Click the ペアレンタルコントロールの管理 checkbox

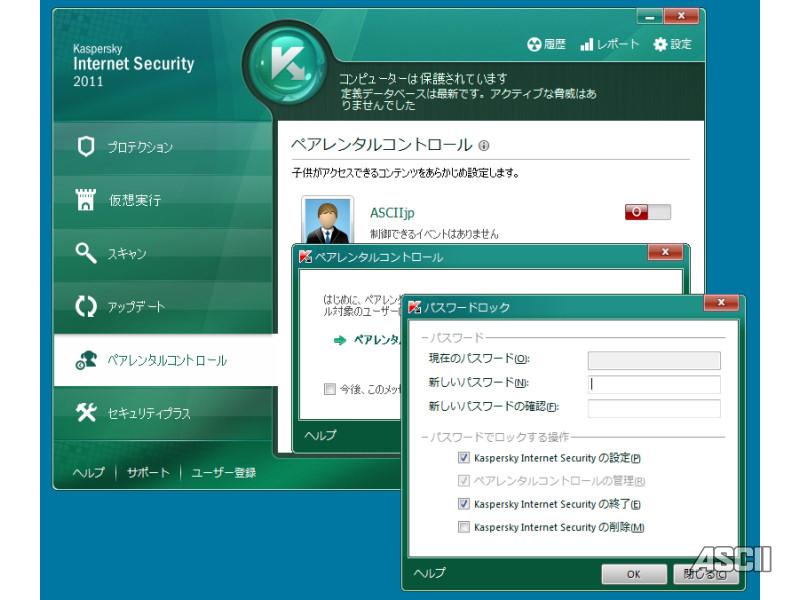463,481
